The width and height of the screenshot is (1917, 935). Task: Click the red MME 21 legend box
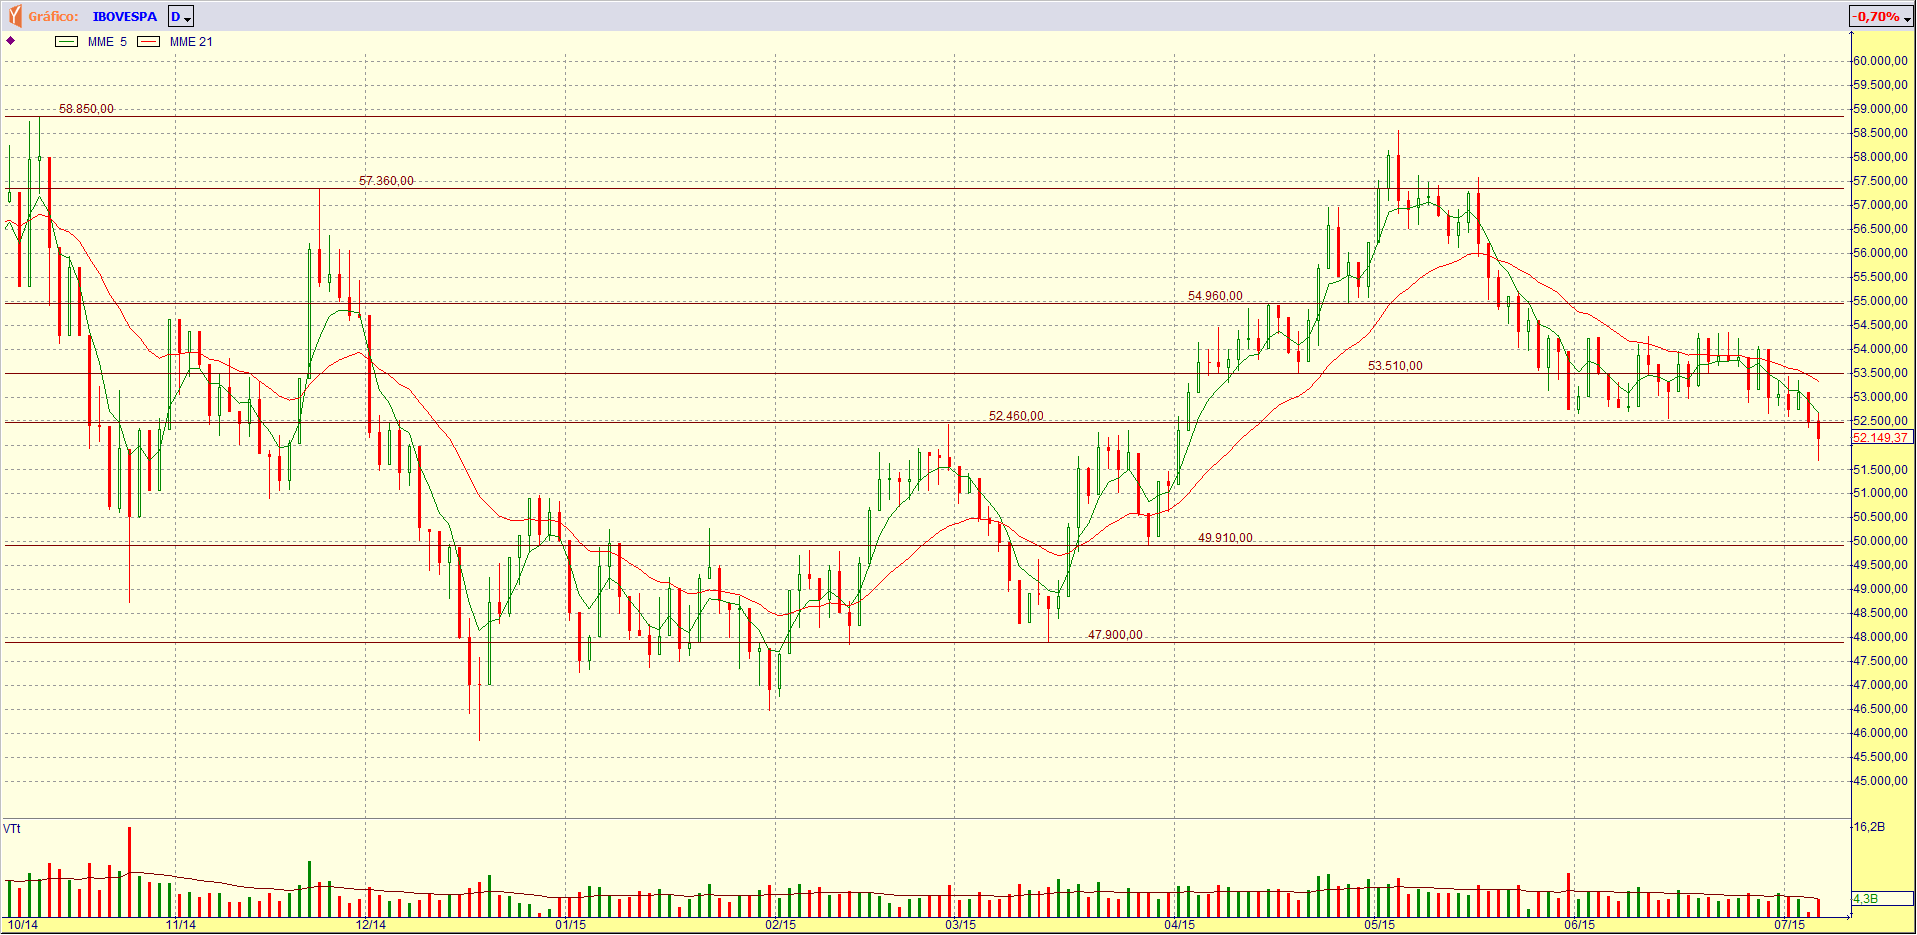tap(148, 42)
